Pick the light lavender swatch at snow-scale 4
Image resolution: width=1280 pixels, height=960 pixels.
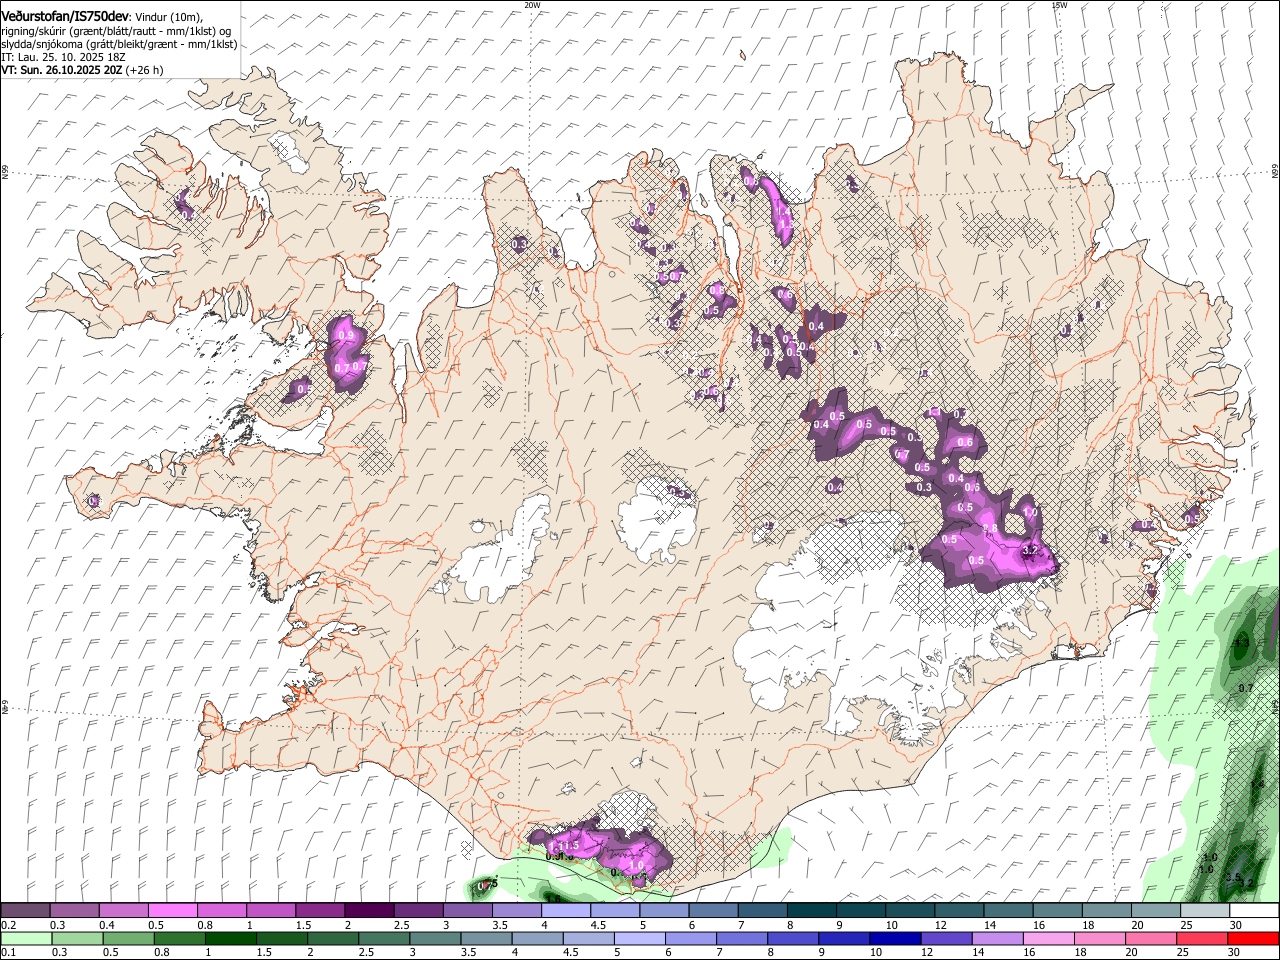coord(565,911)
